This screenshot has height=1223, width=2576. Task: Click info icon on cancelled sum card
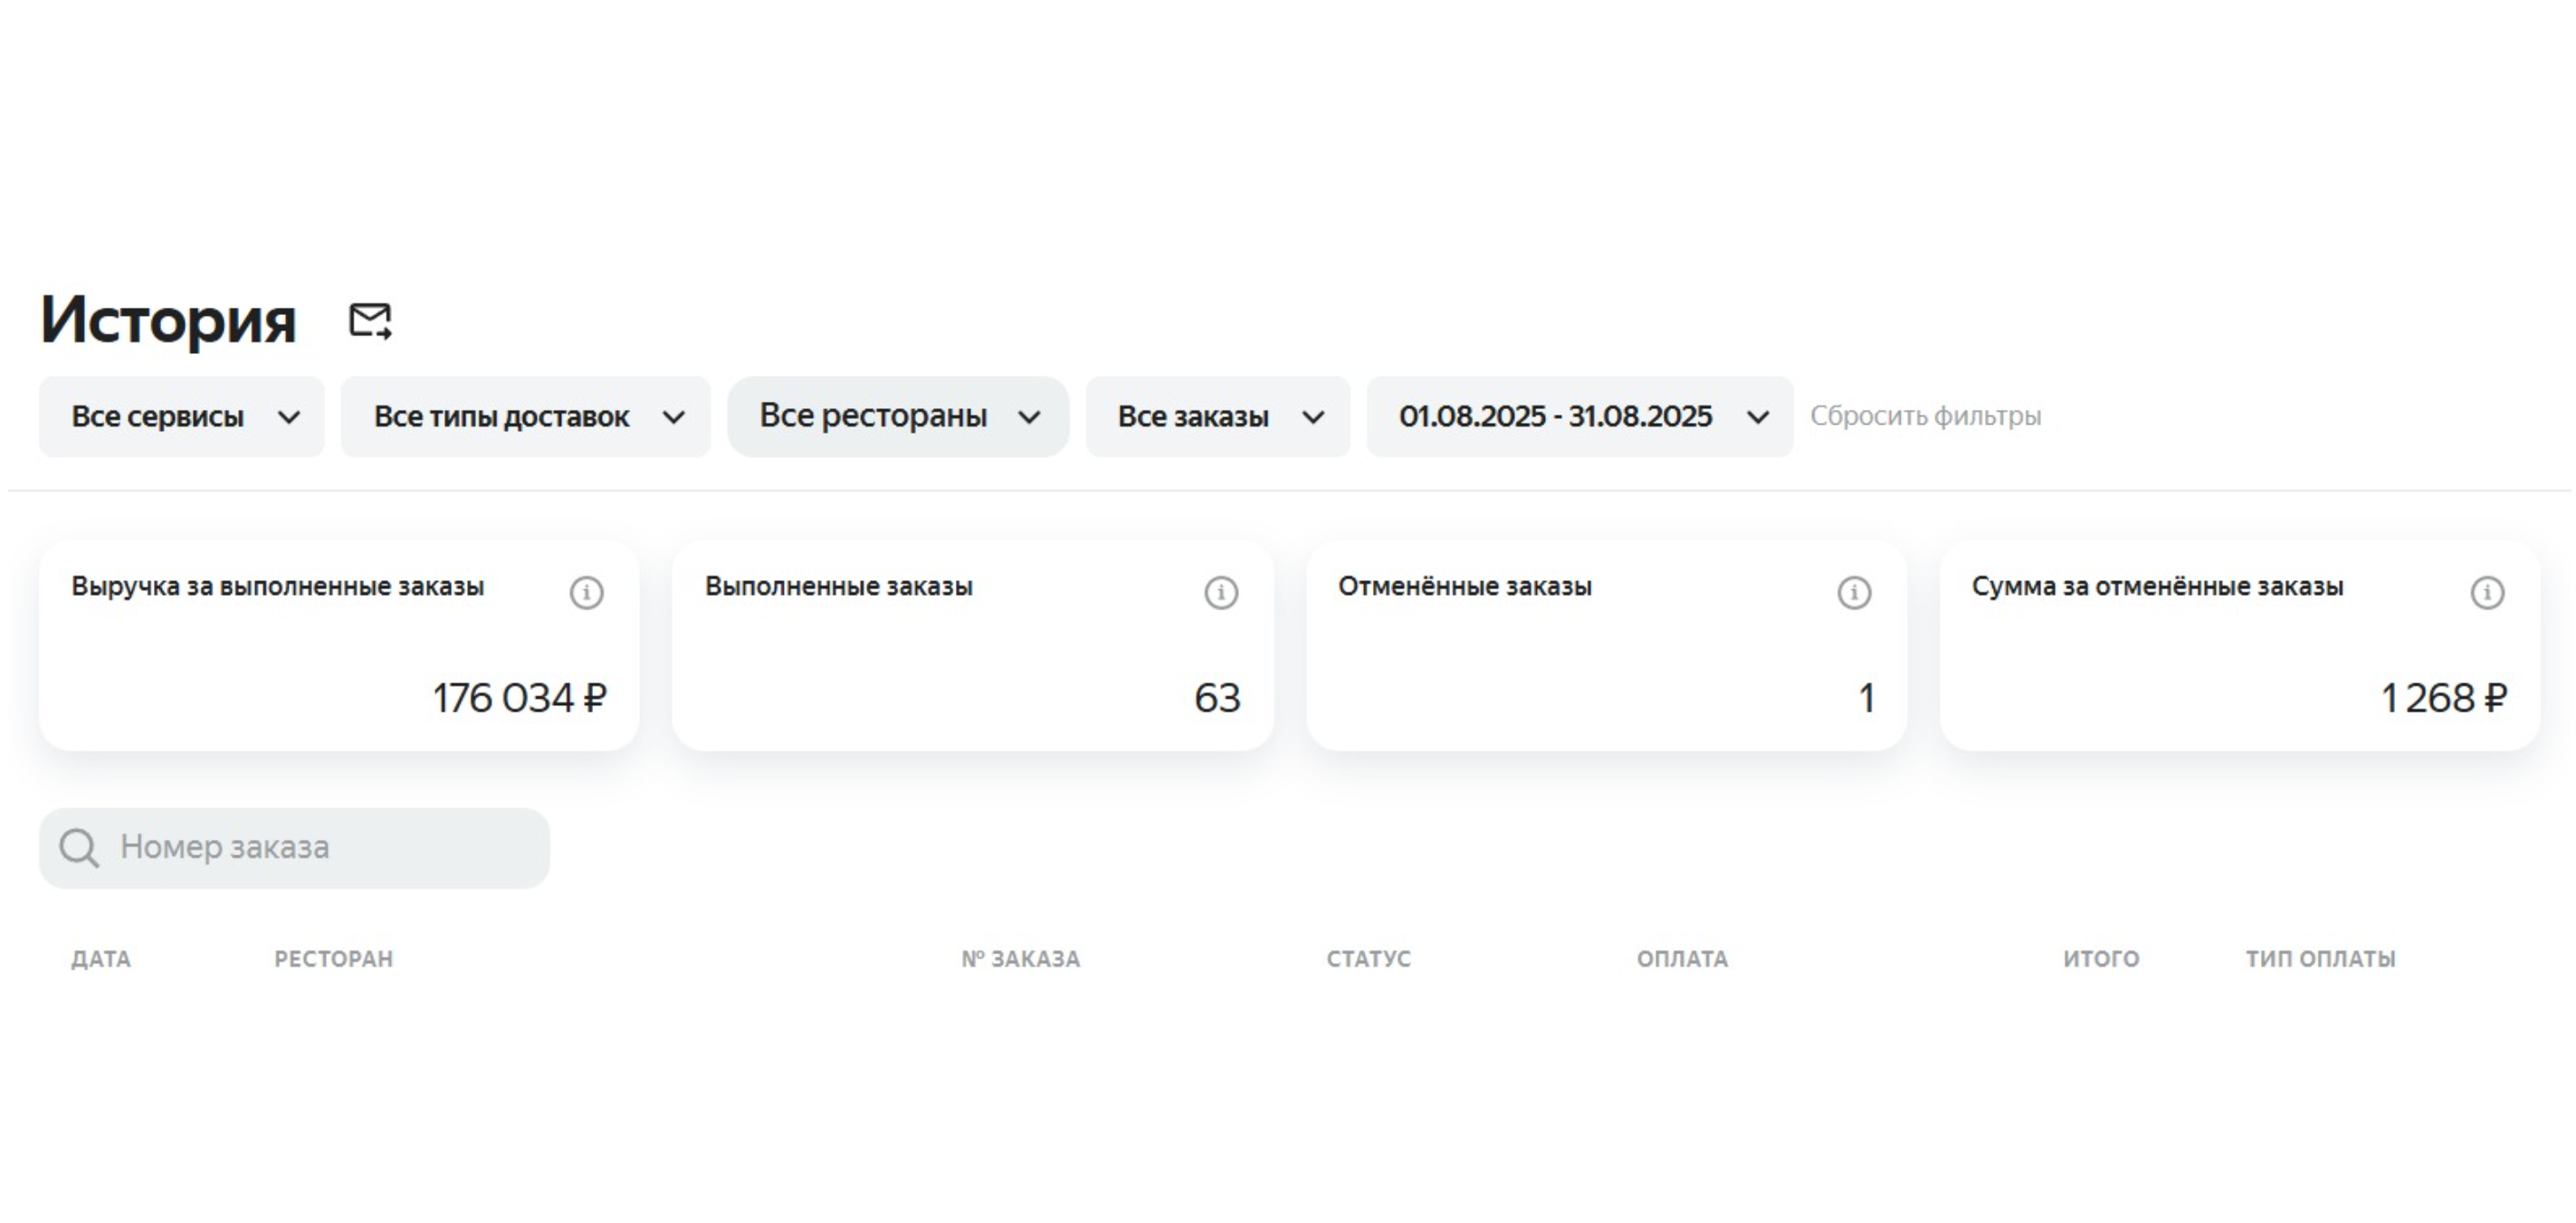click(x=2487, y=593)
